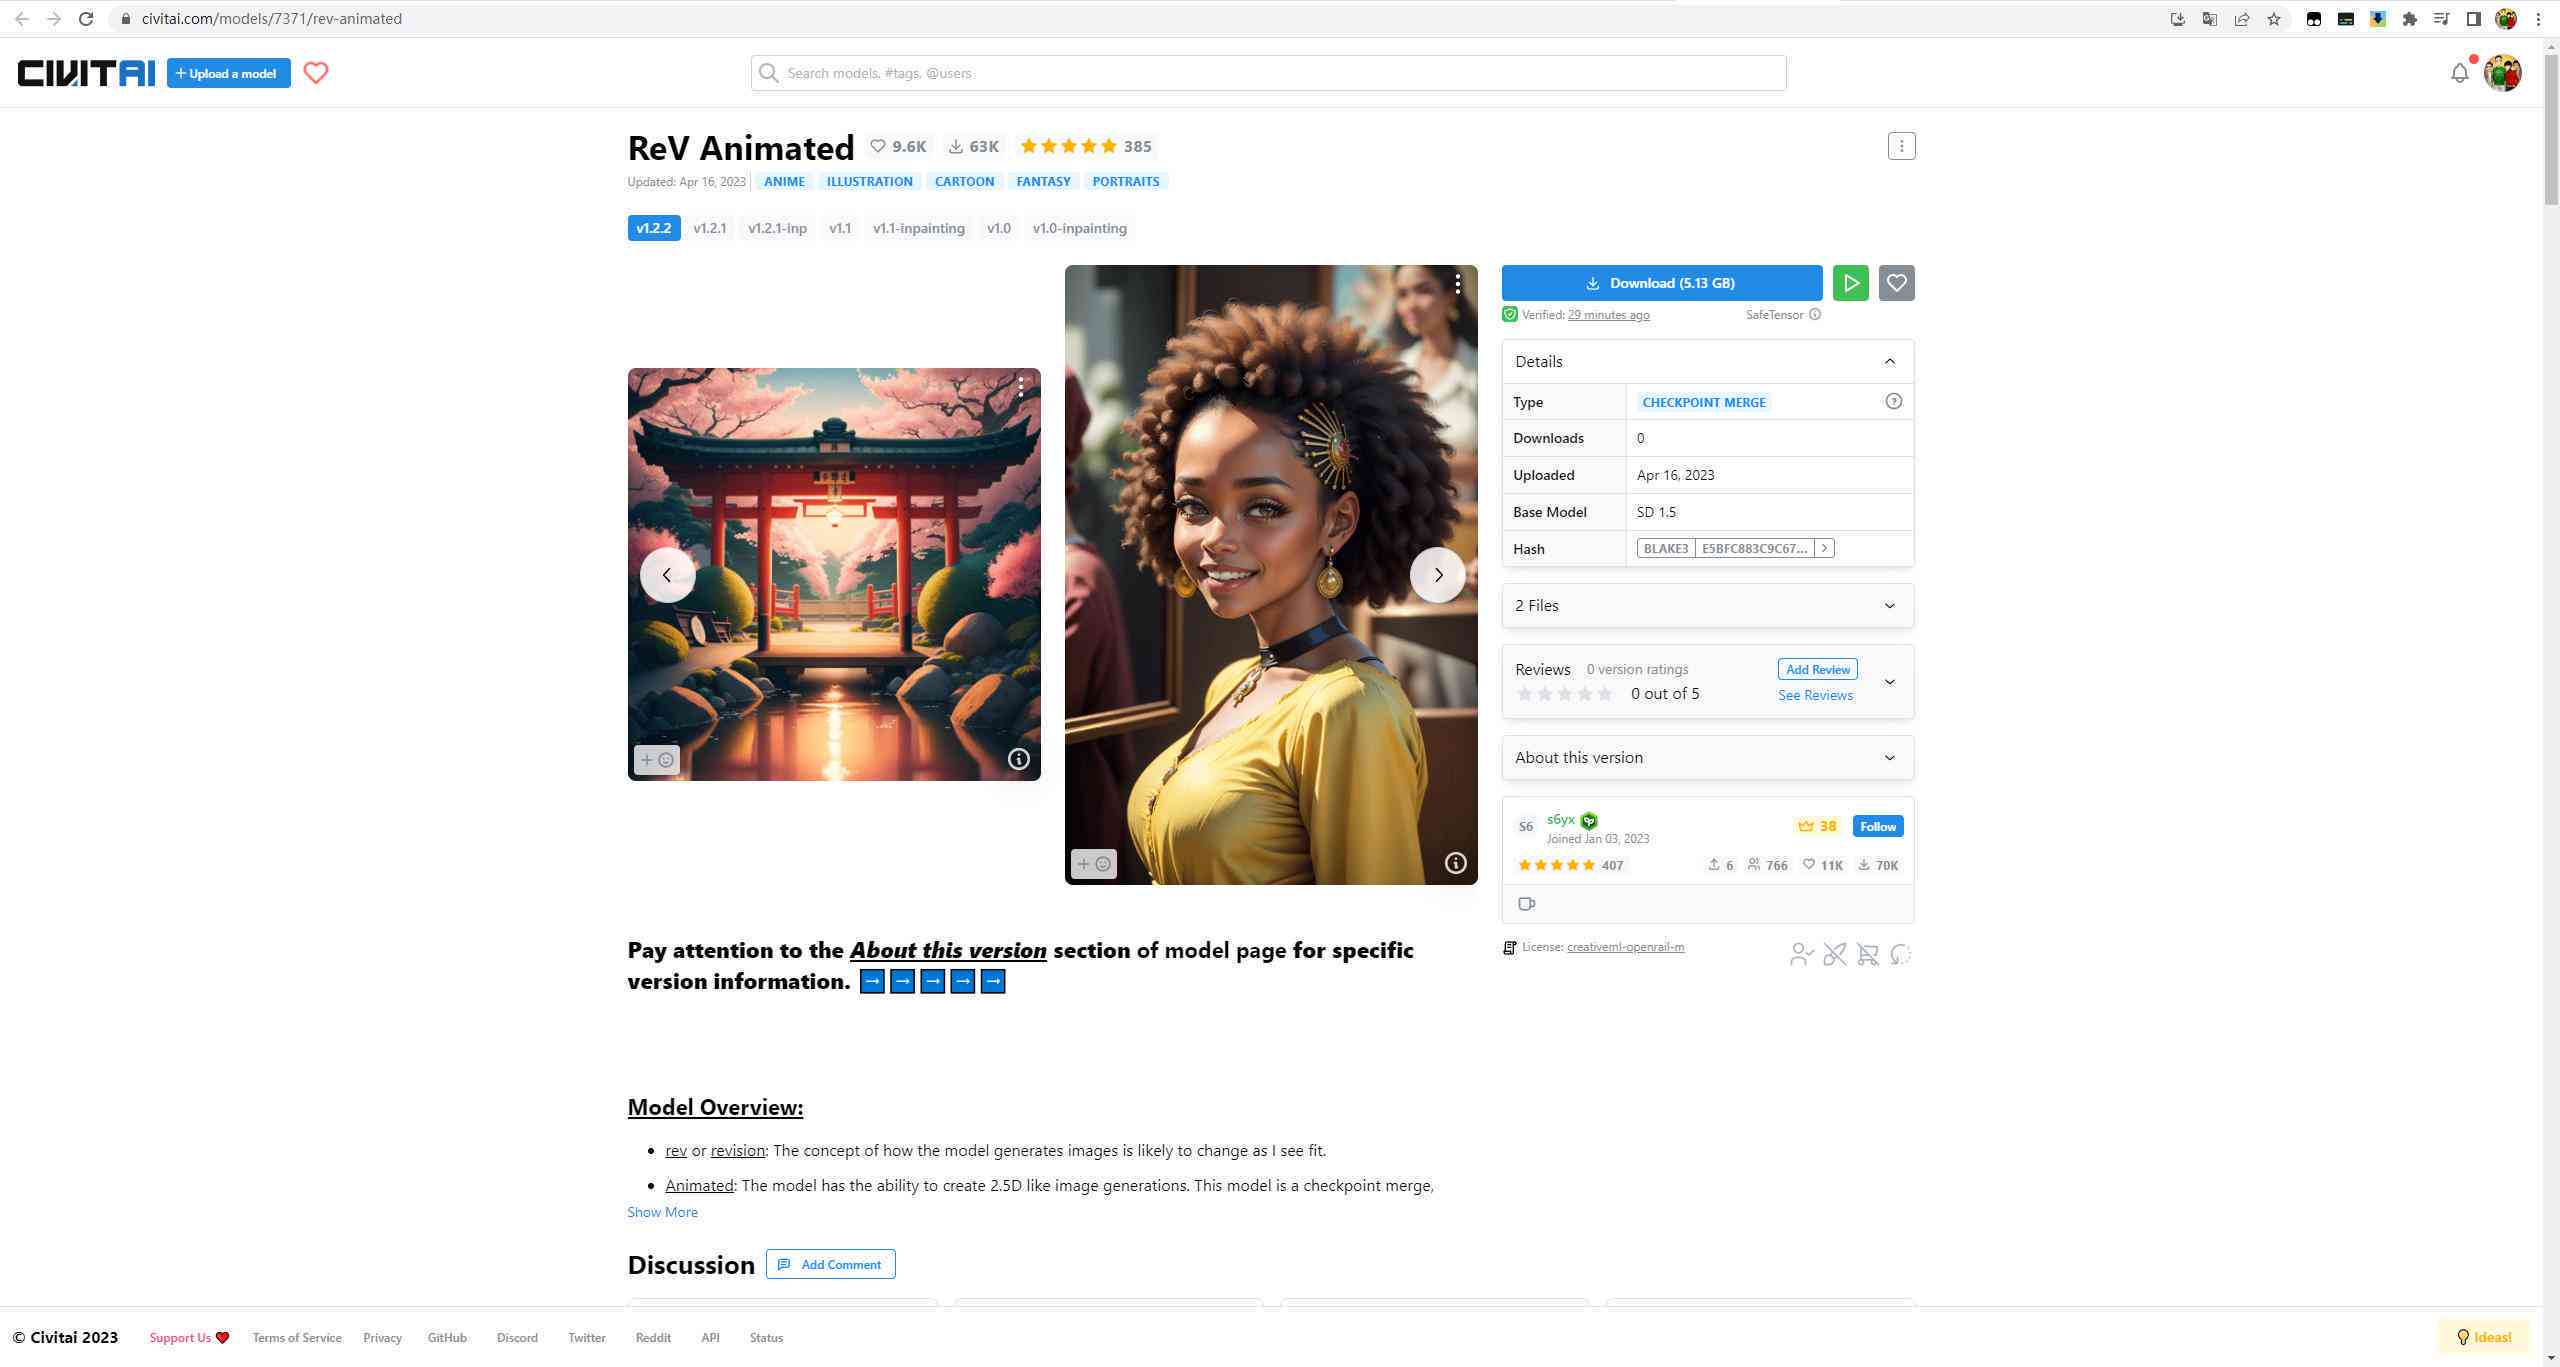Toggle the browser side panel

click(x=2474, y=19)
